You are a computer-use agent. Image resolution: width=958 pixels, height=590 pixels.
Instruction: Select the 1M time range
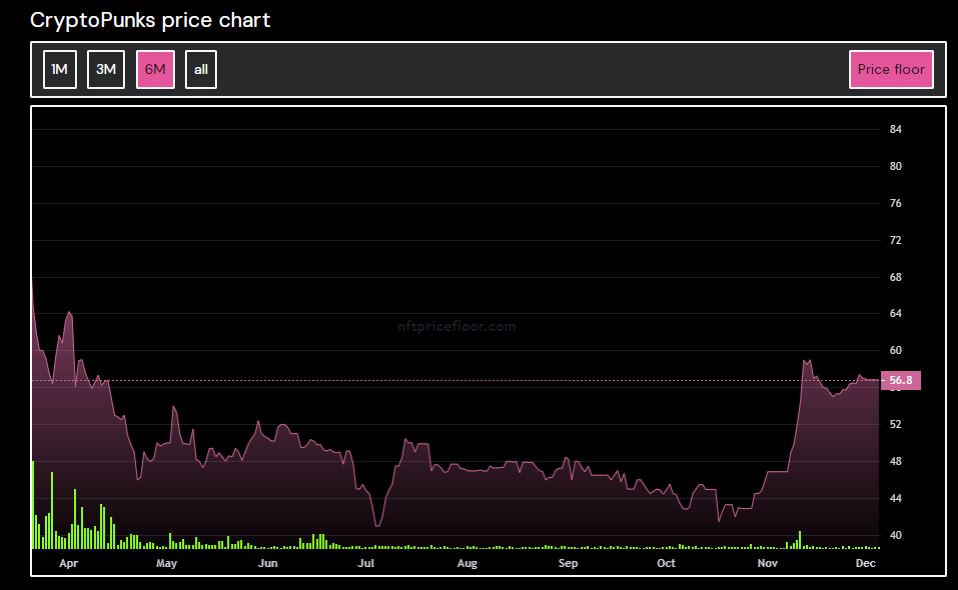point(60,70)
